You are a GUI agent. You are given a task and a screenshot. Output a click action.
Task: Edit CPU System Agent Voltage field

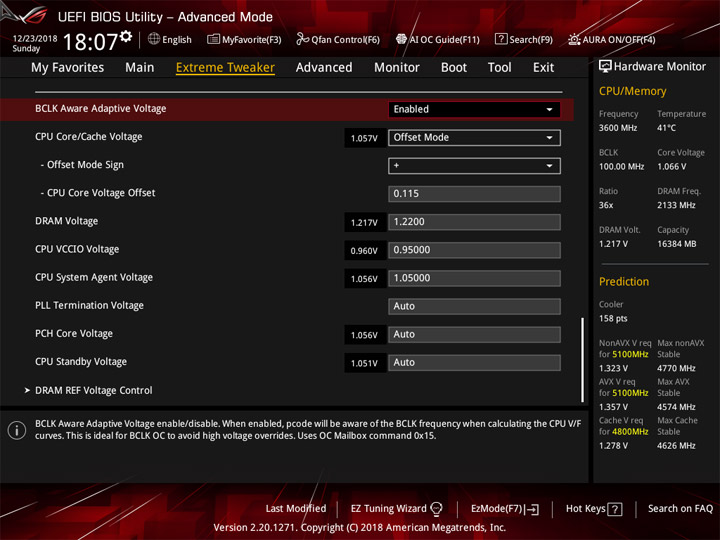click(x=474, y=278)
